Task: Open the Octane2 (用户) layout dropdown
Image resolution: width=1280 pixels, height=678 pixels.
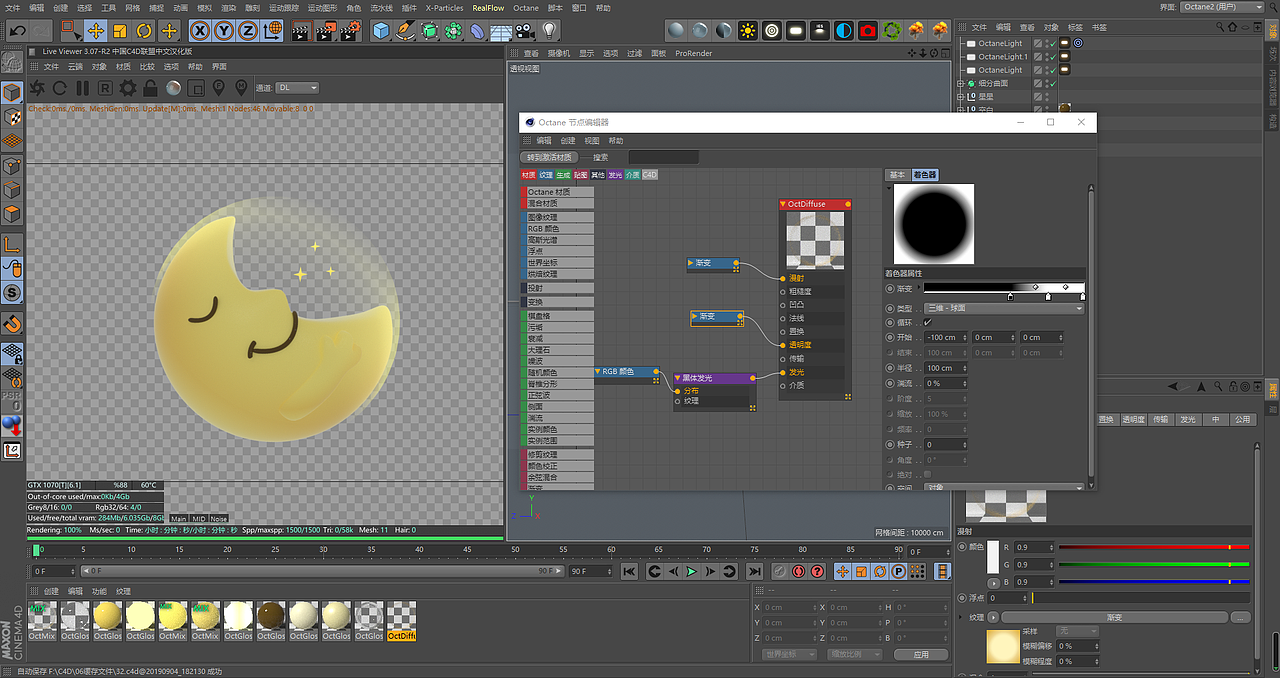Action: click(x=1222, y=7)
